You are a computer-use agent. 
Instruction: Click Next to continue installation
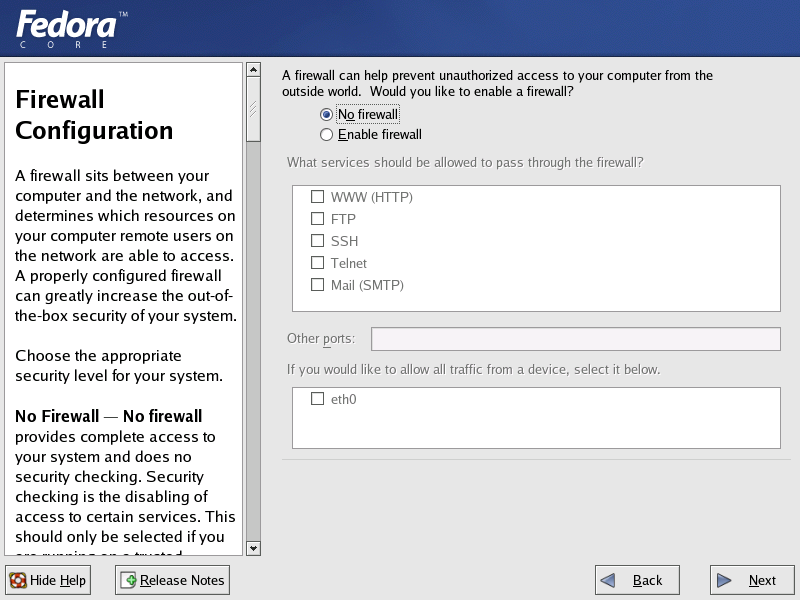[x=752, y=581]
